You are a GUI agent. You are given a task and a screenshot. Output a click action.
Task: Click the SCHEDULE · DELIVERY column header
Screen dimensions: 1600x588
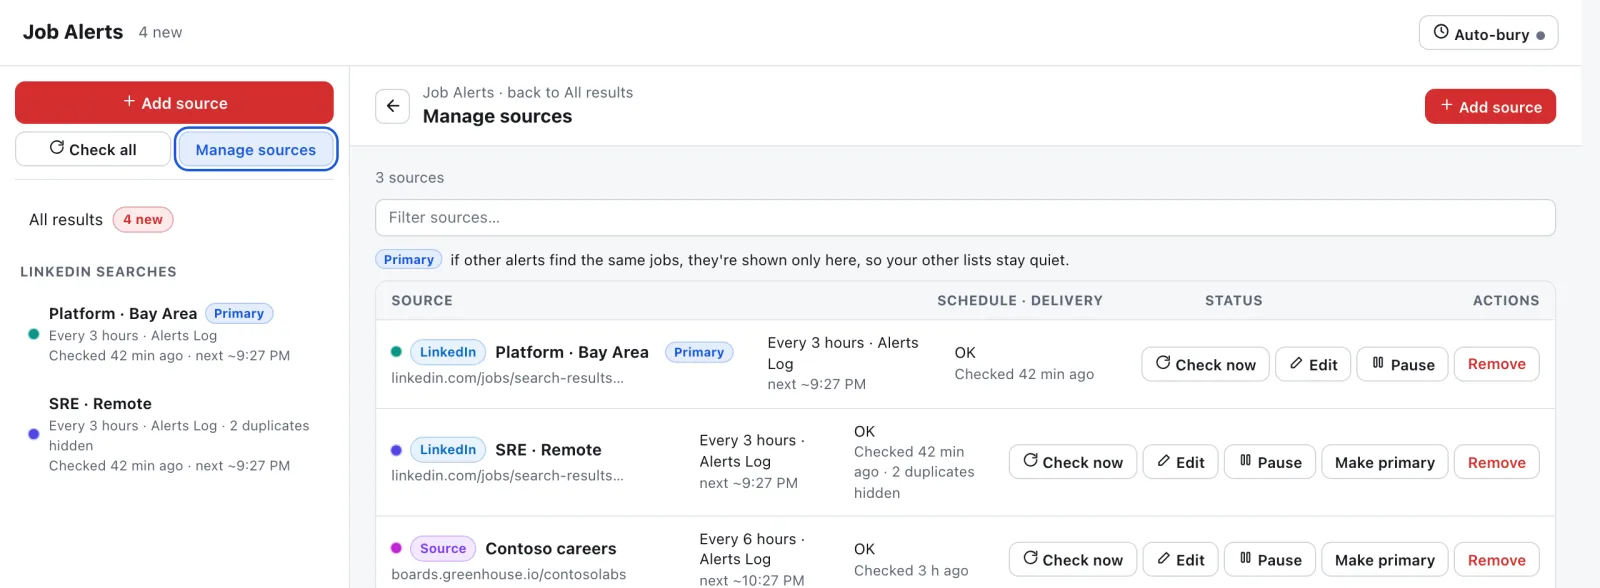click(1020, 300)
